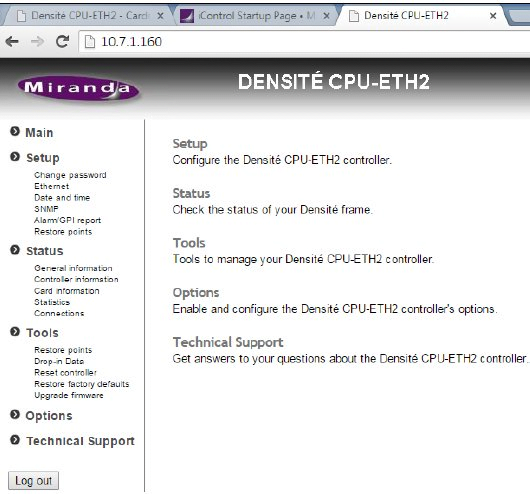Open Technical Support in the sidebar
The width and height of the screenshot is (530, 494).
[x=80, y=441]
